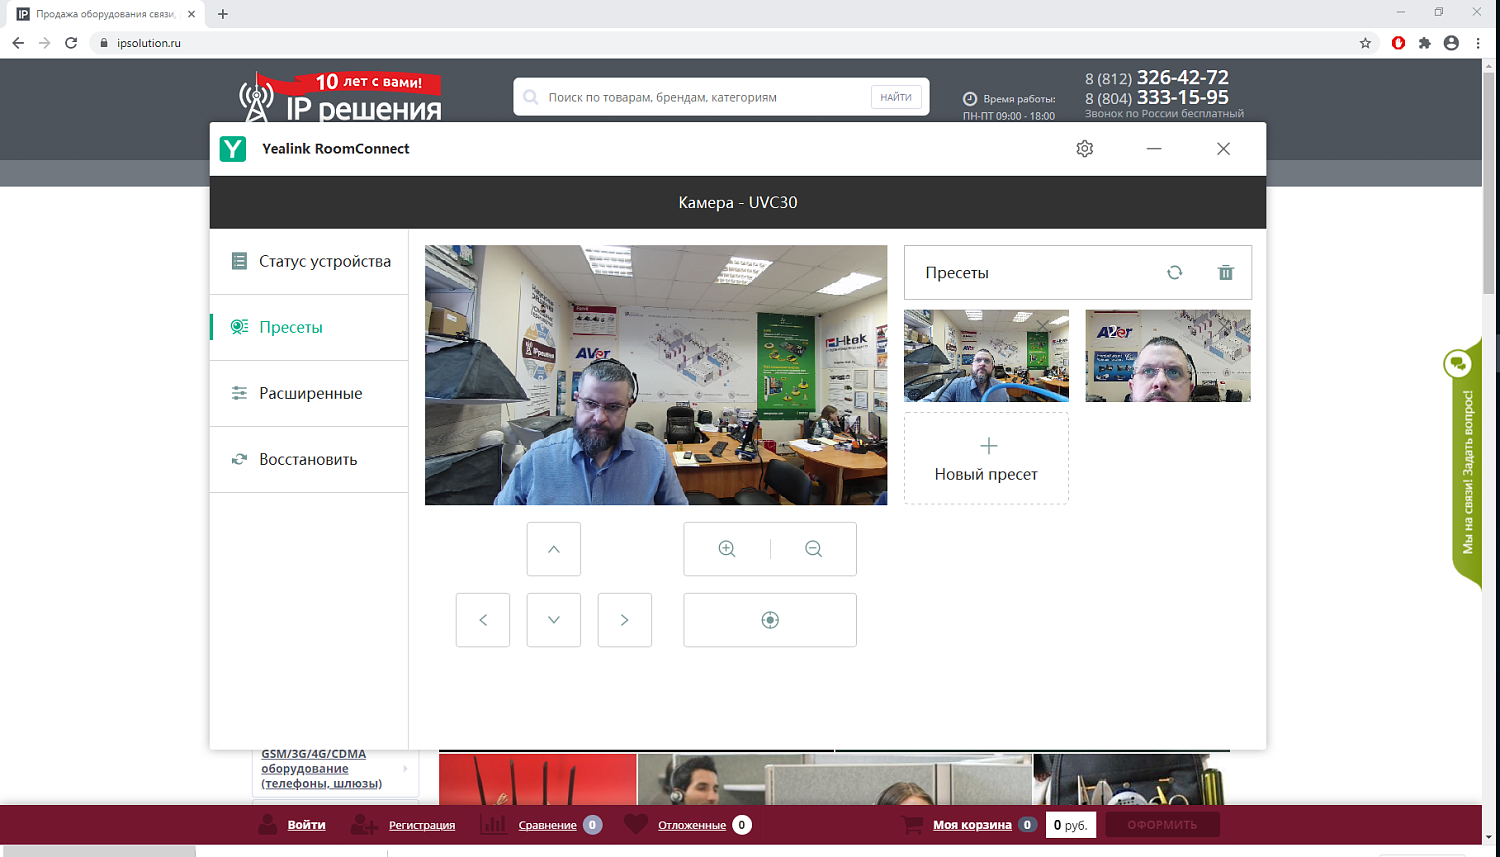Open Статус устройства section
The width and height of the screenshot is (1500, 857).
pos(310,262)
